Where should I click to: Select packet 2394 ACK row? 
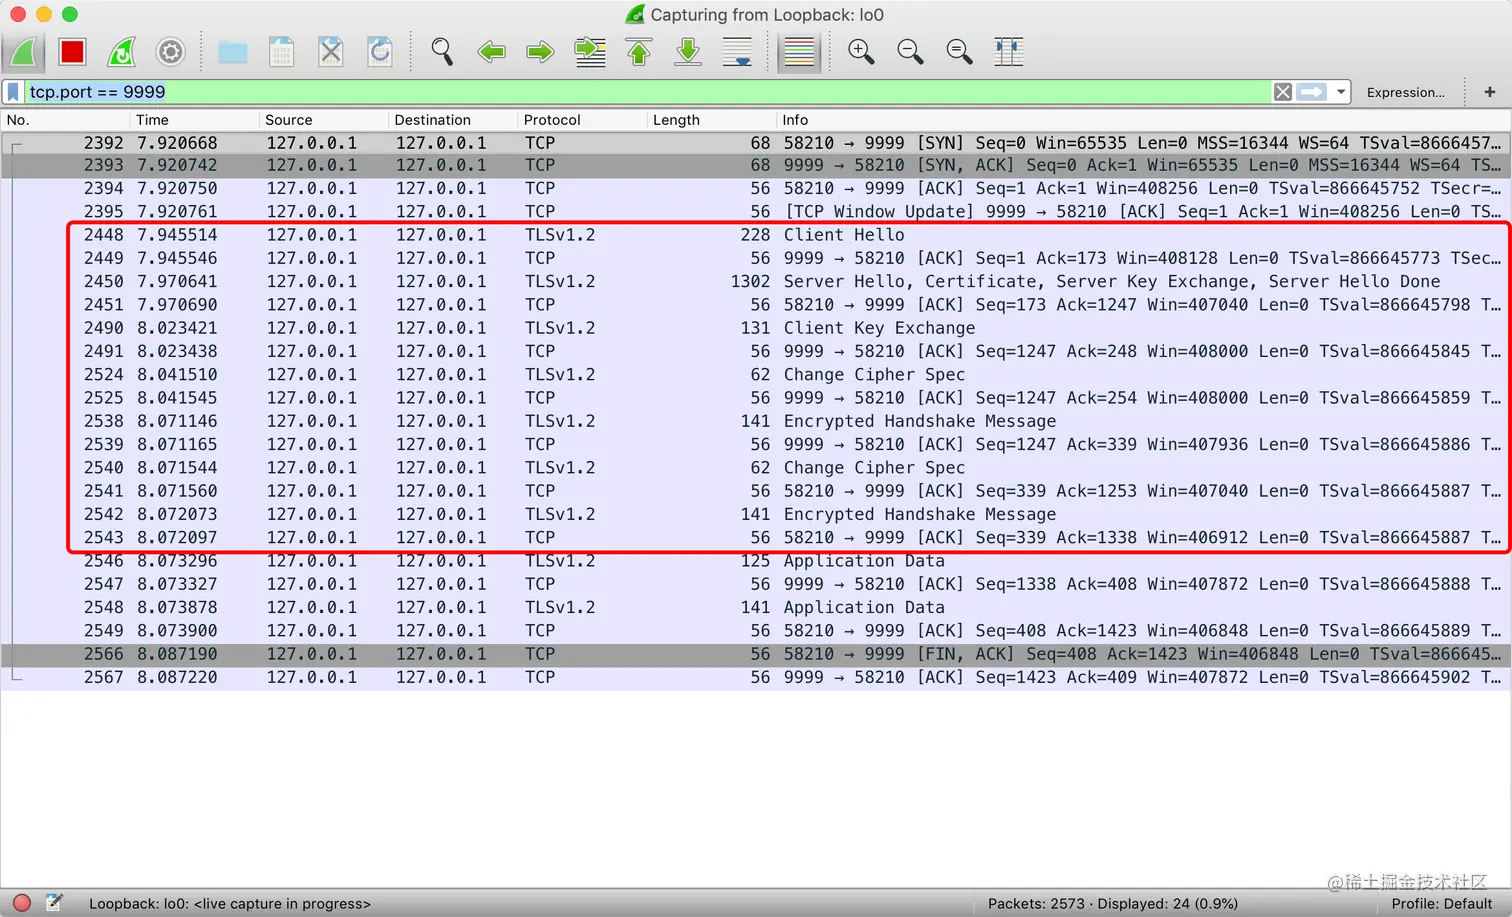pyautogui.click(x=756, y=189)
